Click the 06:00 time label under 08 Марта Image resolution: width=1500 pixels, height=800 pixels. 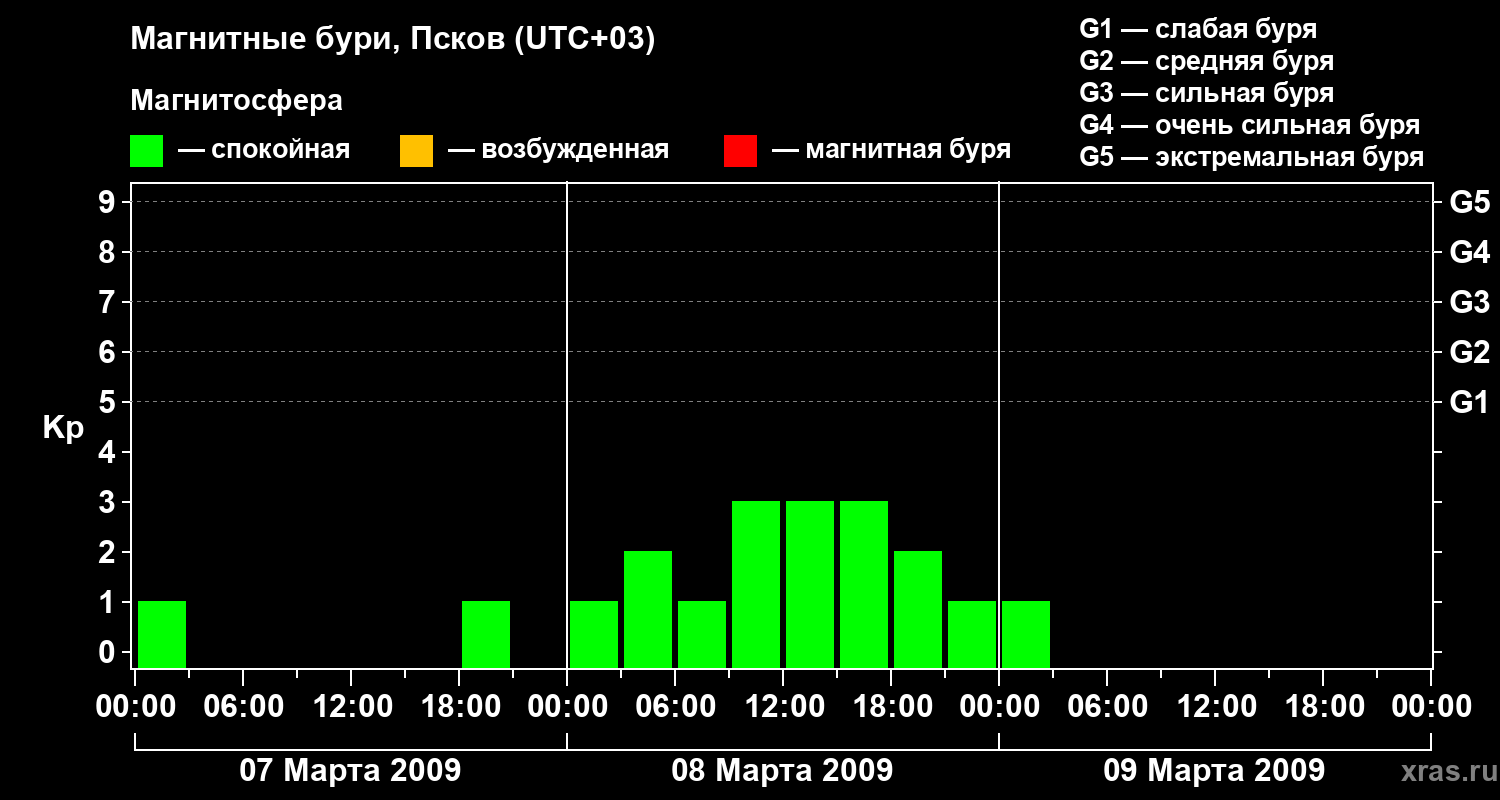tap(675, 707)
